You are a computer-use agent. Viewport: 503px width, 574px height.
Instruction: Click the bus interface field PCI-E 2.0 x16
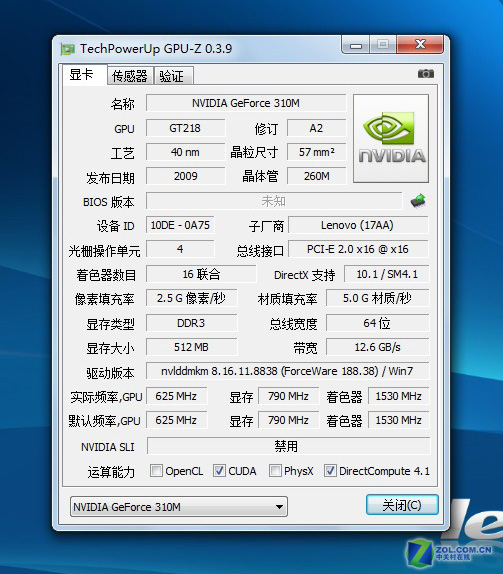click(x=358, y=249)
